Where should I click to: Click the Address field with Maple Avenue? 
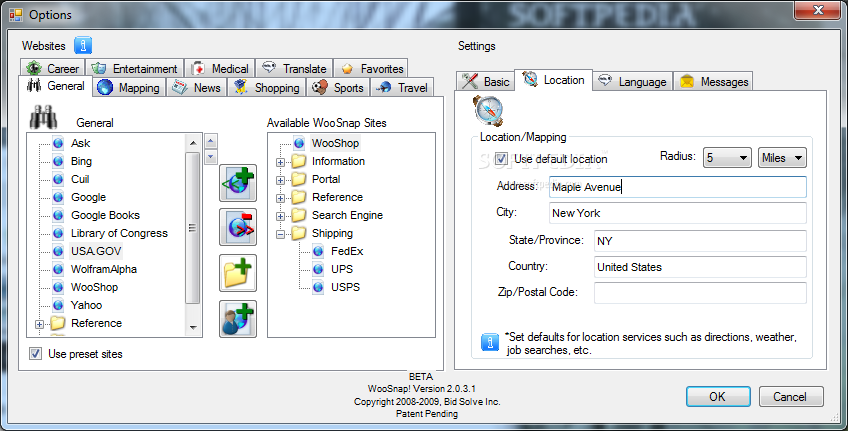678,187
